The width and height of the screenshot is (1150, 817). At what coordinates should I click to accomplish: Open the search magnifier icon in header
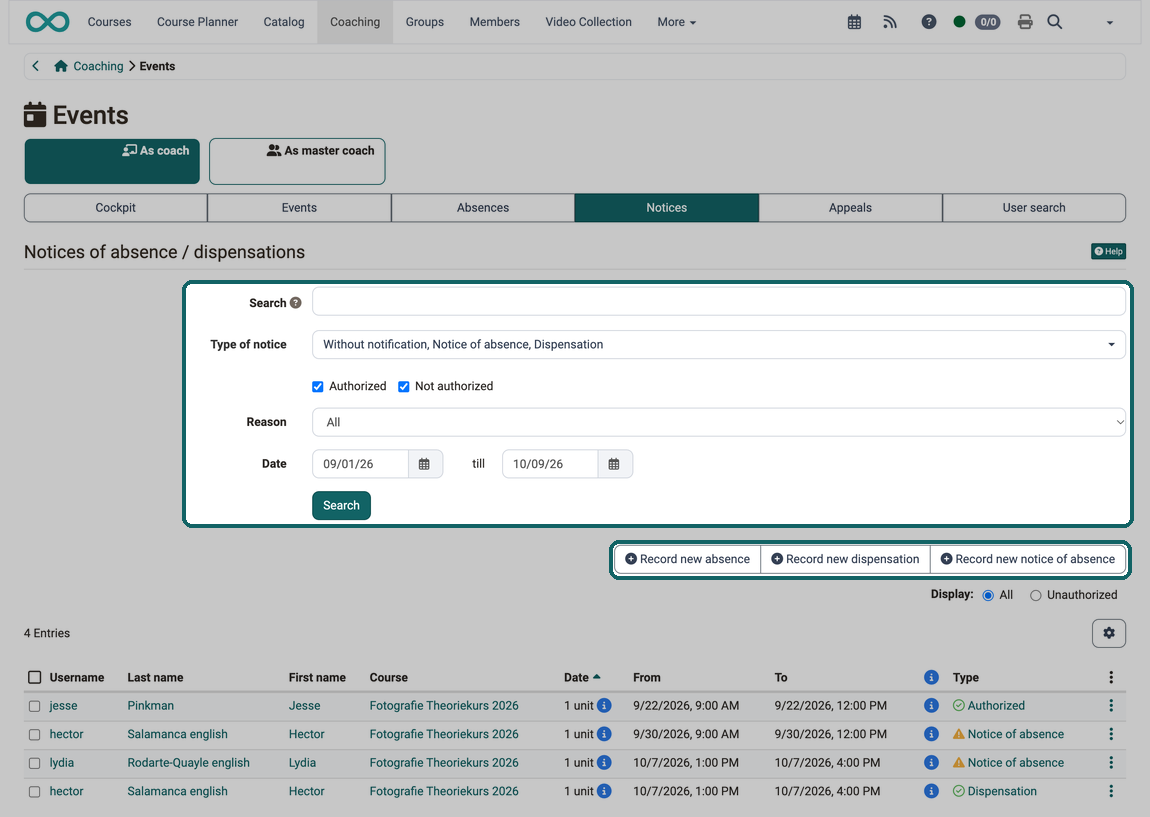tap(1055, 22)
